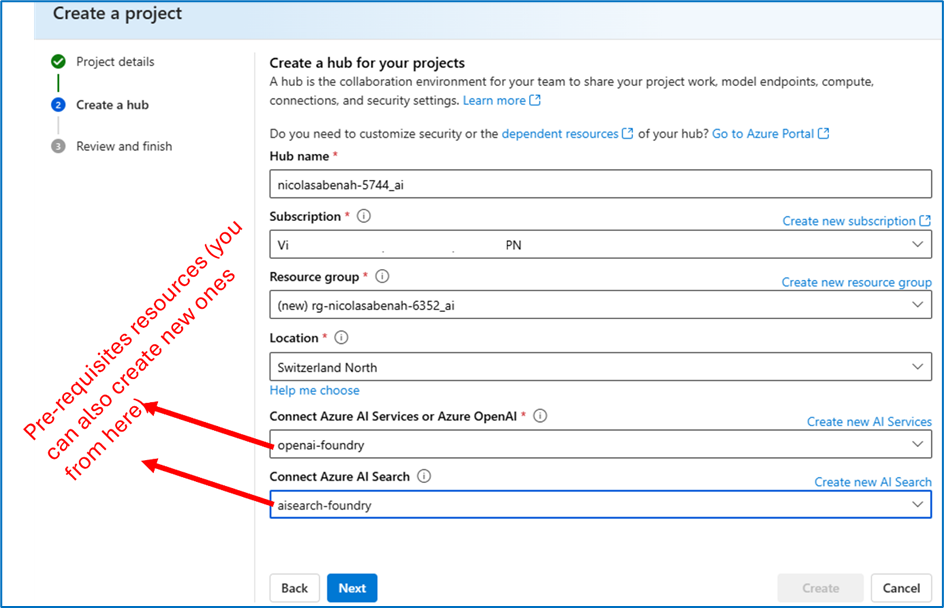Viewport: 944px width, 608px height.
Task: Click info icon beside Connect Azure AI Services
Action: tap(540, 416)
